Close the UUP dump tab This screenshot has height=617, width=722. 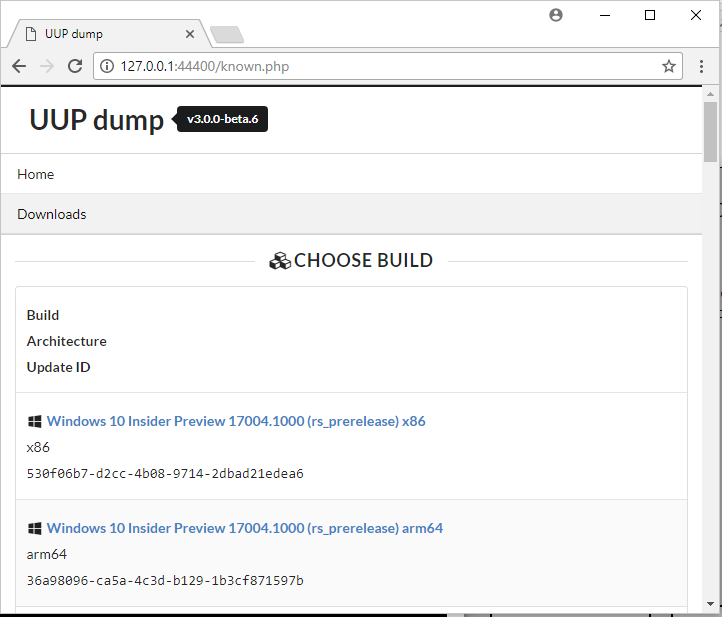pos(190,34)
